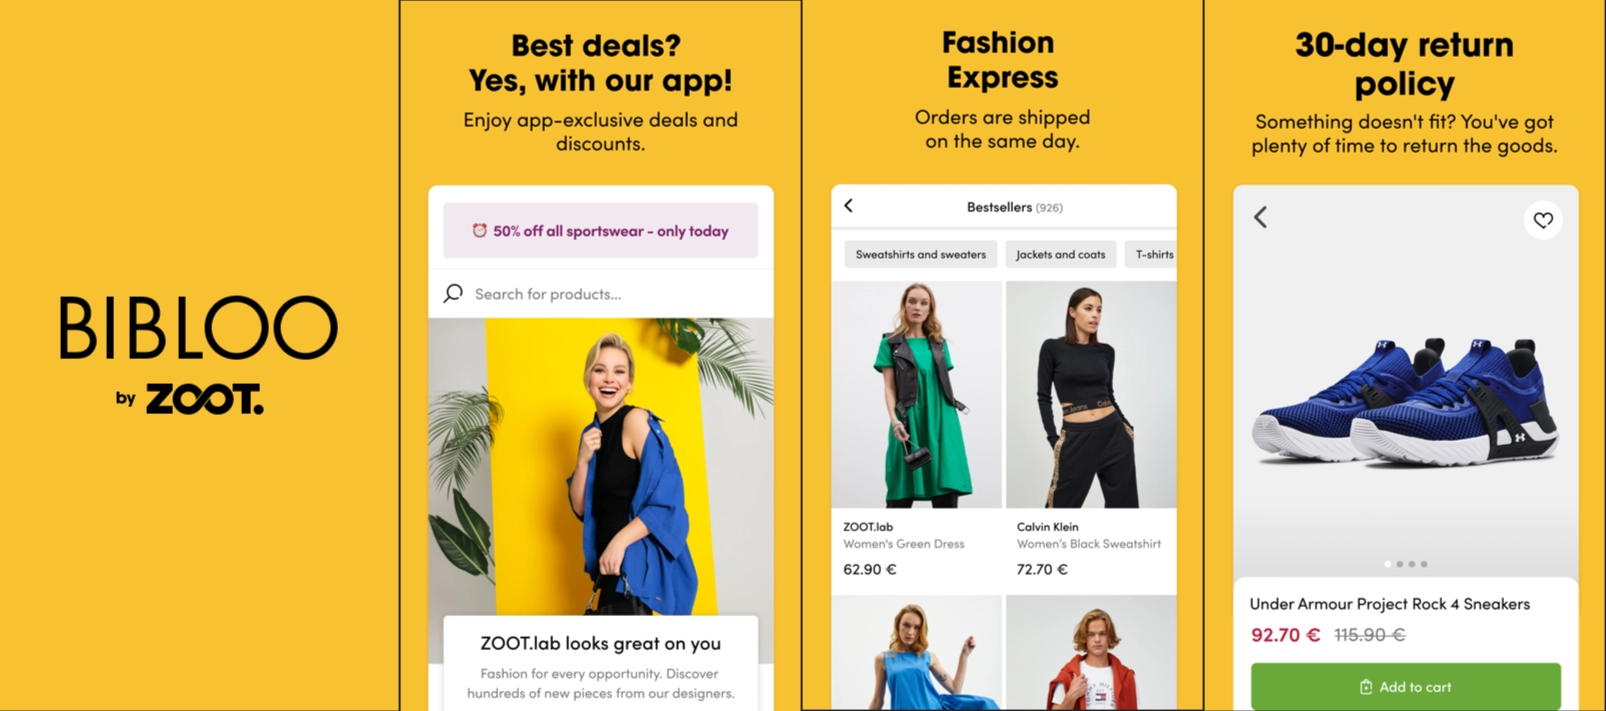
Task: Tap the heart favorite icon above sneakers
Action: [1543, 220]
